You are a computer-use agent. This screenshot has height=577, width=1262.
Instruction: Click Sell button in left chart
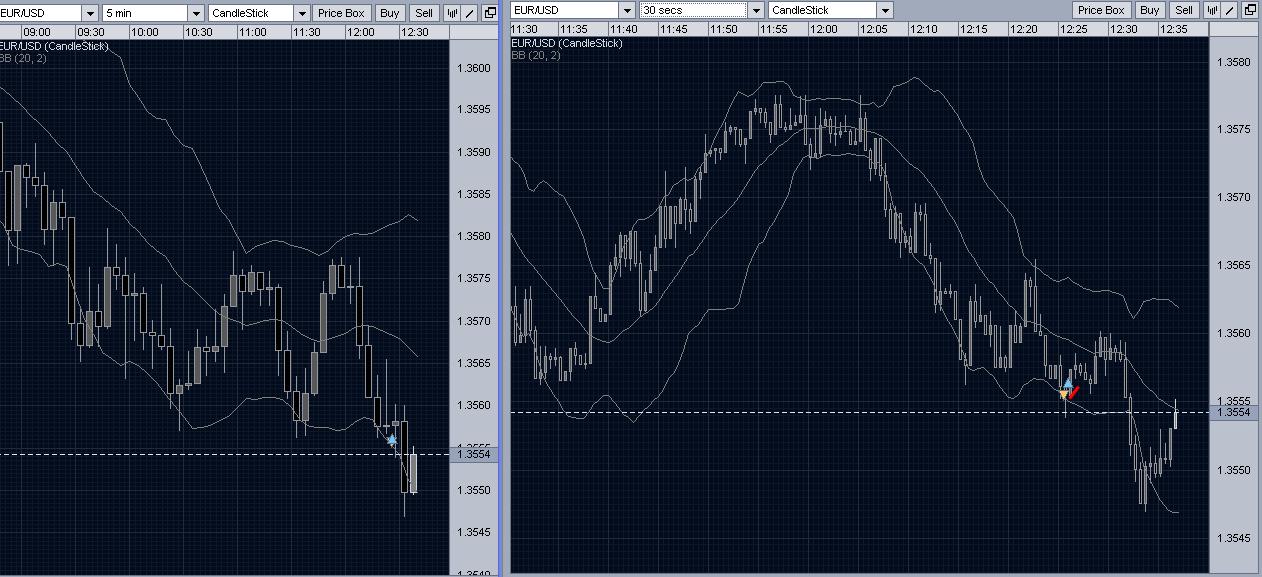424,13
